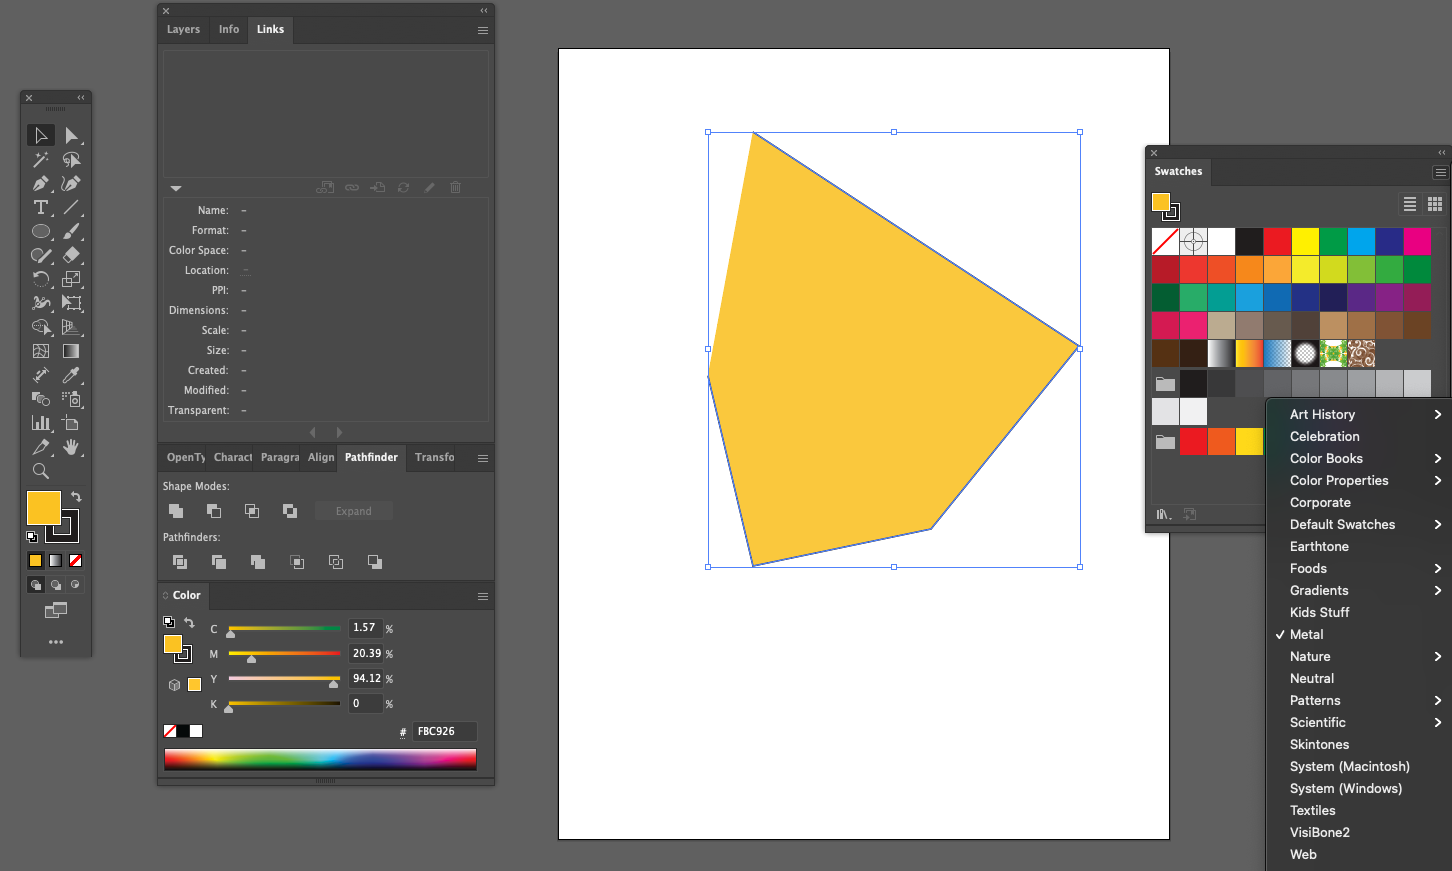
Task: Switch Swatches panel to list view
Action: coord(1409,204)
